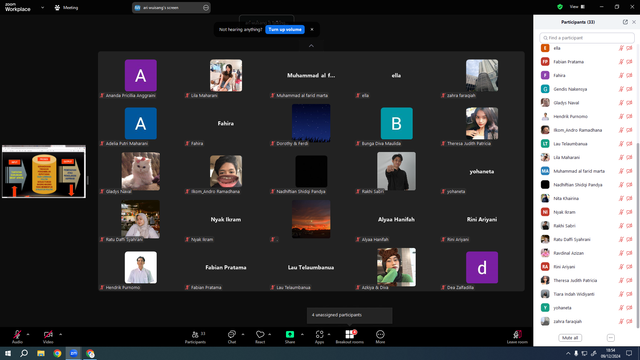Pop out the Participants panel
The width and height of the screenshot is (640, 360).
pyautogui.click(x=625, y=22)
